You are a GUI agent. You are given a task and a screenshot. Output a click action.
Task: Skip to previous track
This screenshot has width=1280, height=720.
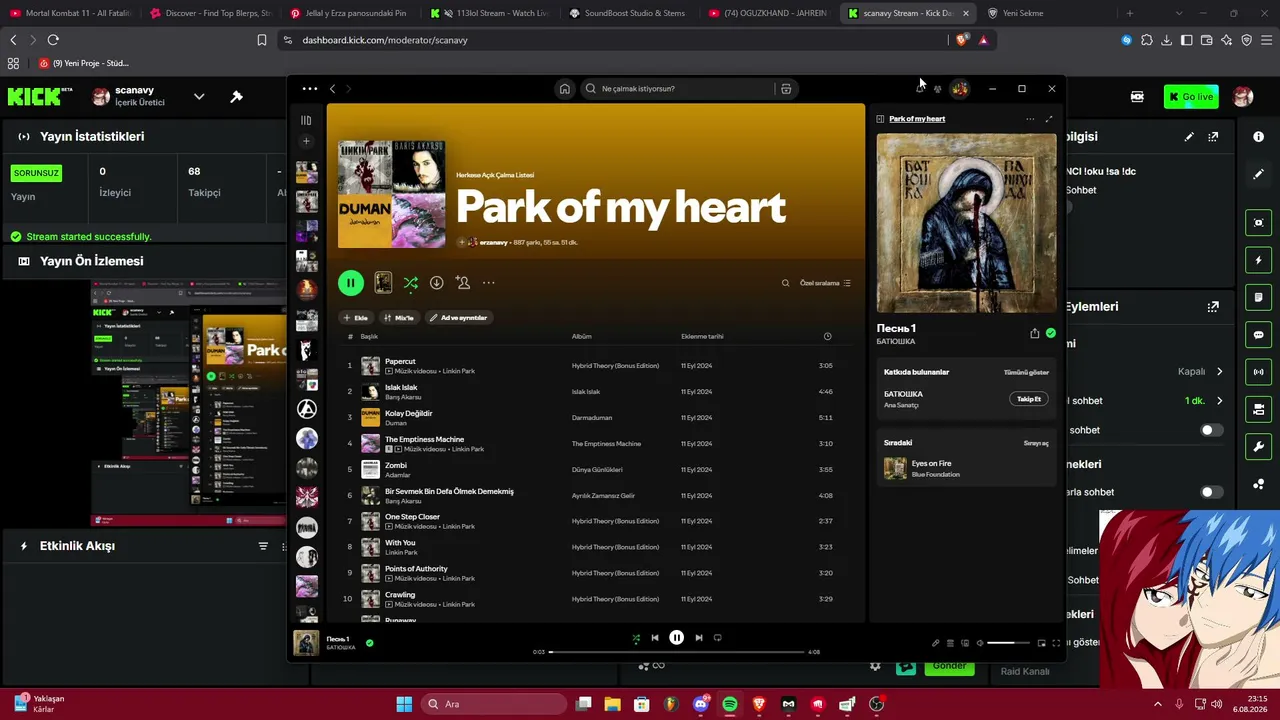tap(655, 638)
